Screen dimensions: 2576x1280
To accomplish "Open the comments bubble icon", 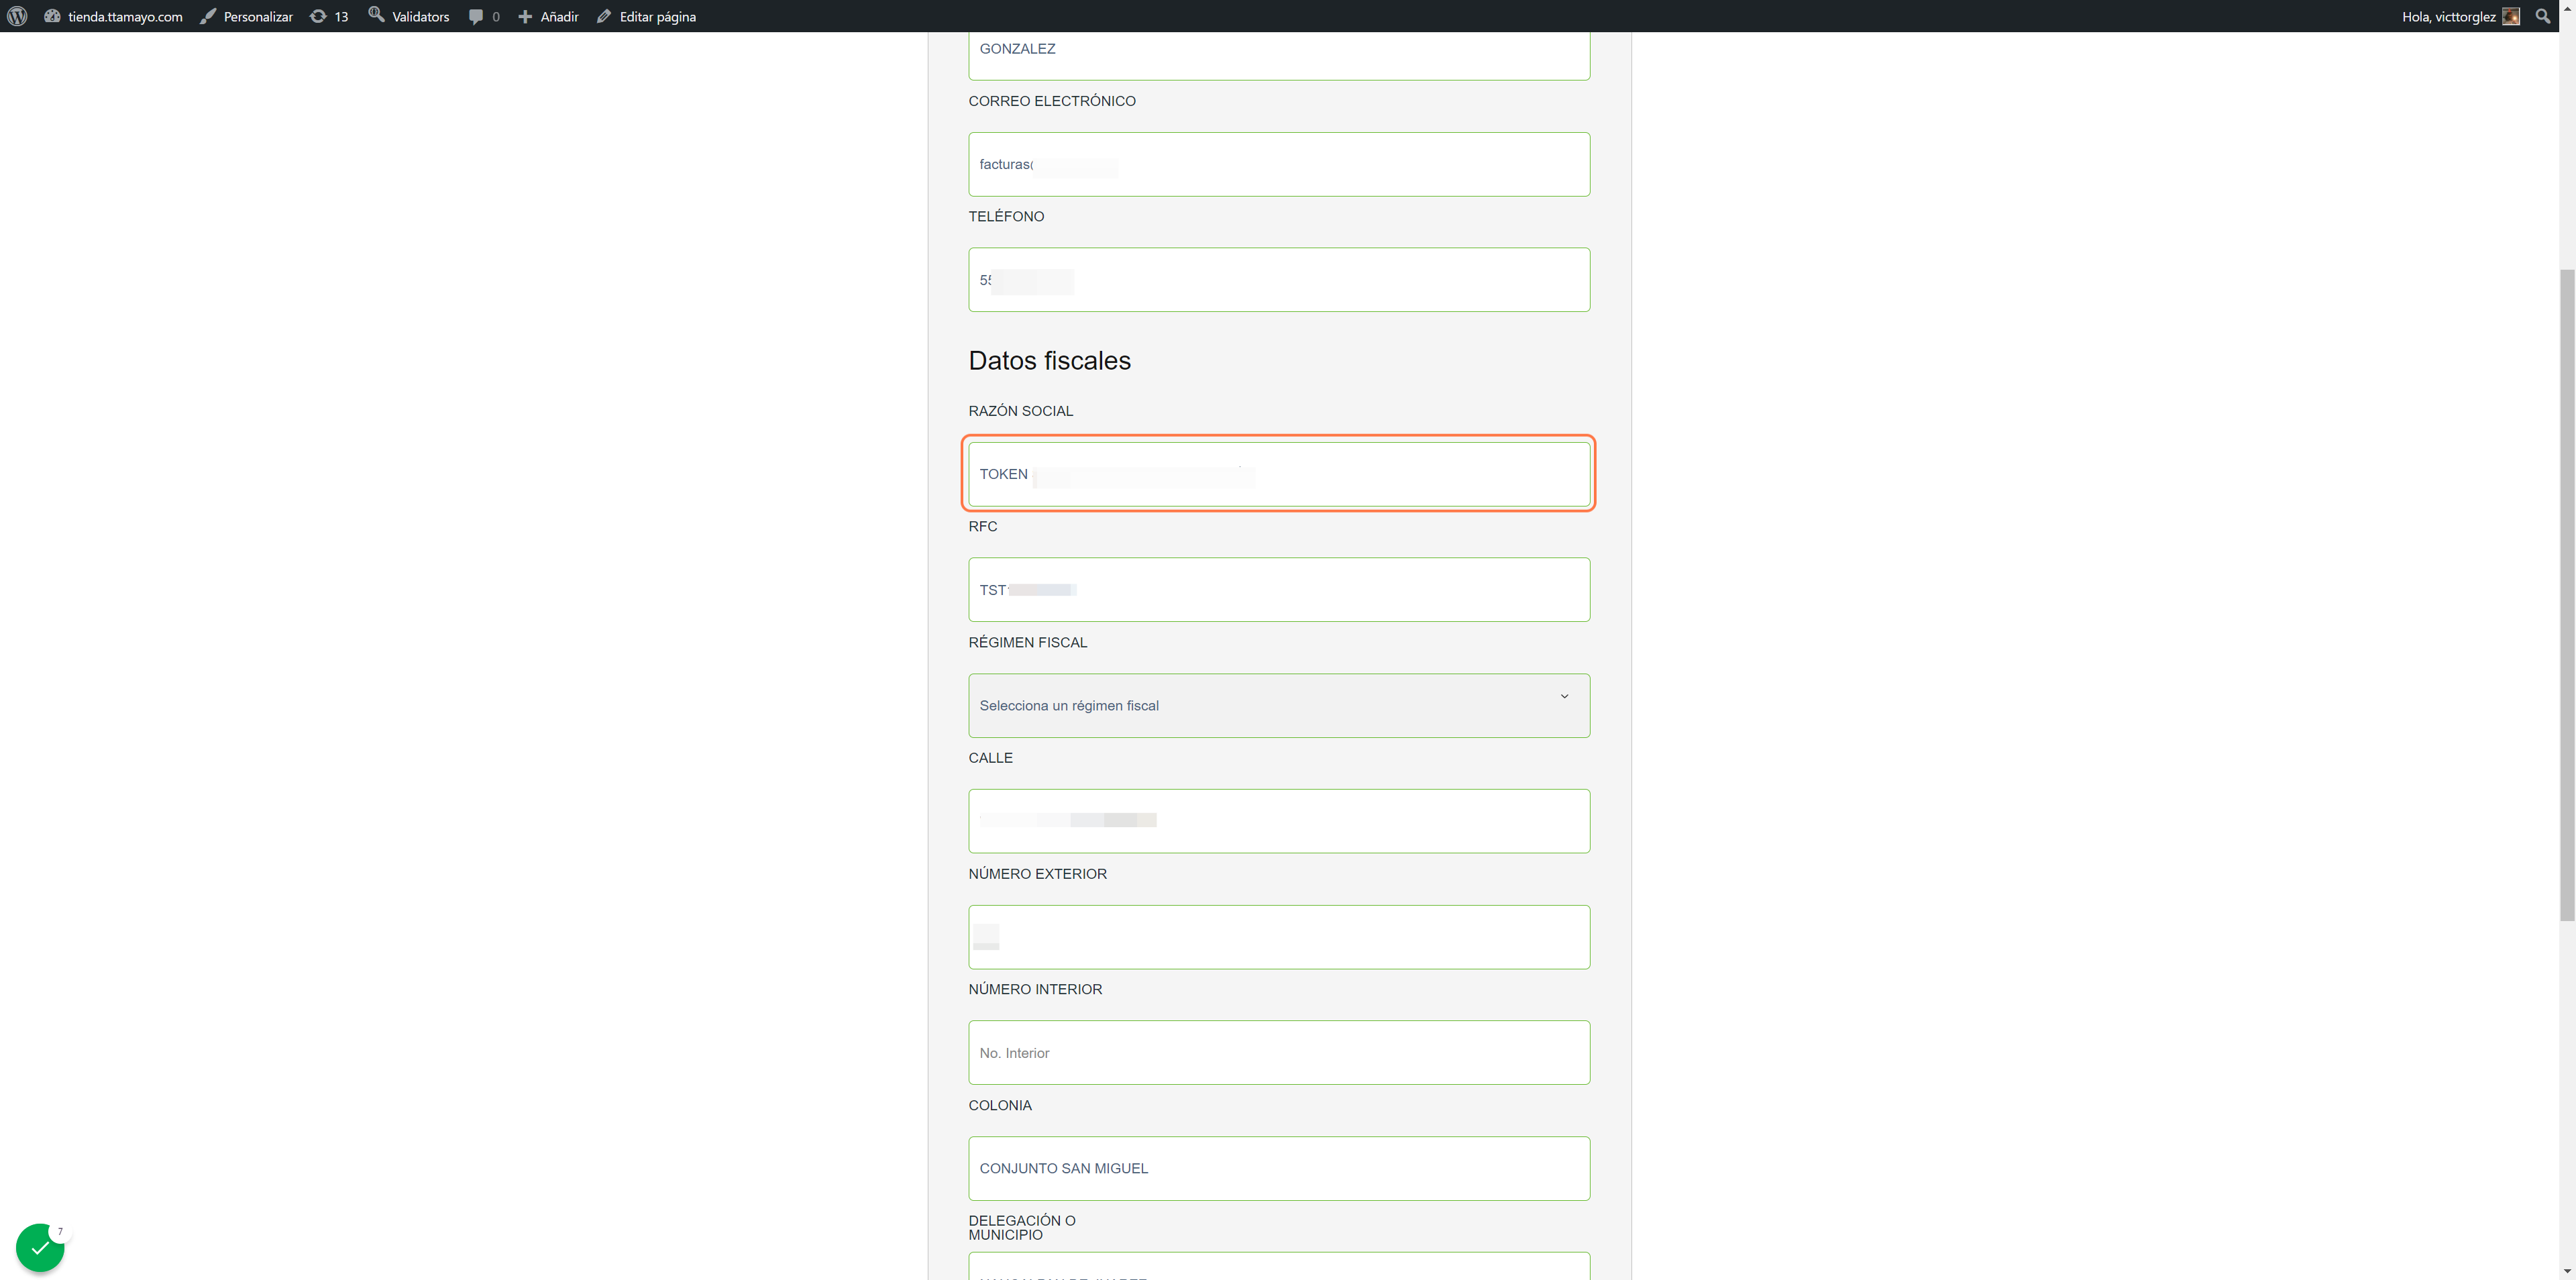I will click(x=476, y=16).
